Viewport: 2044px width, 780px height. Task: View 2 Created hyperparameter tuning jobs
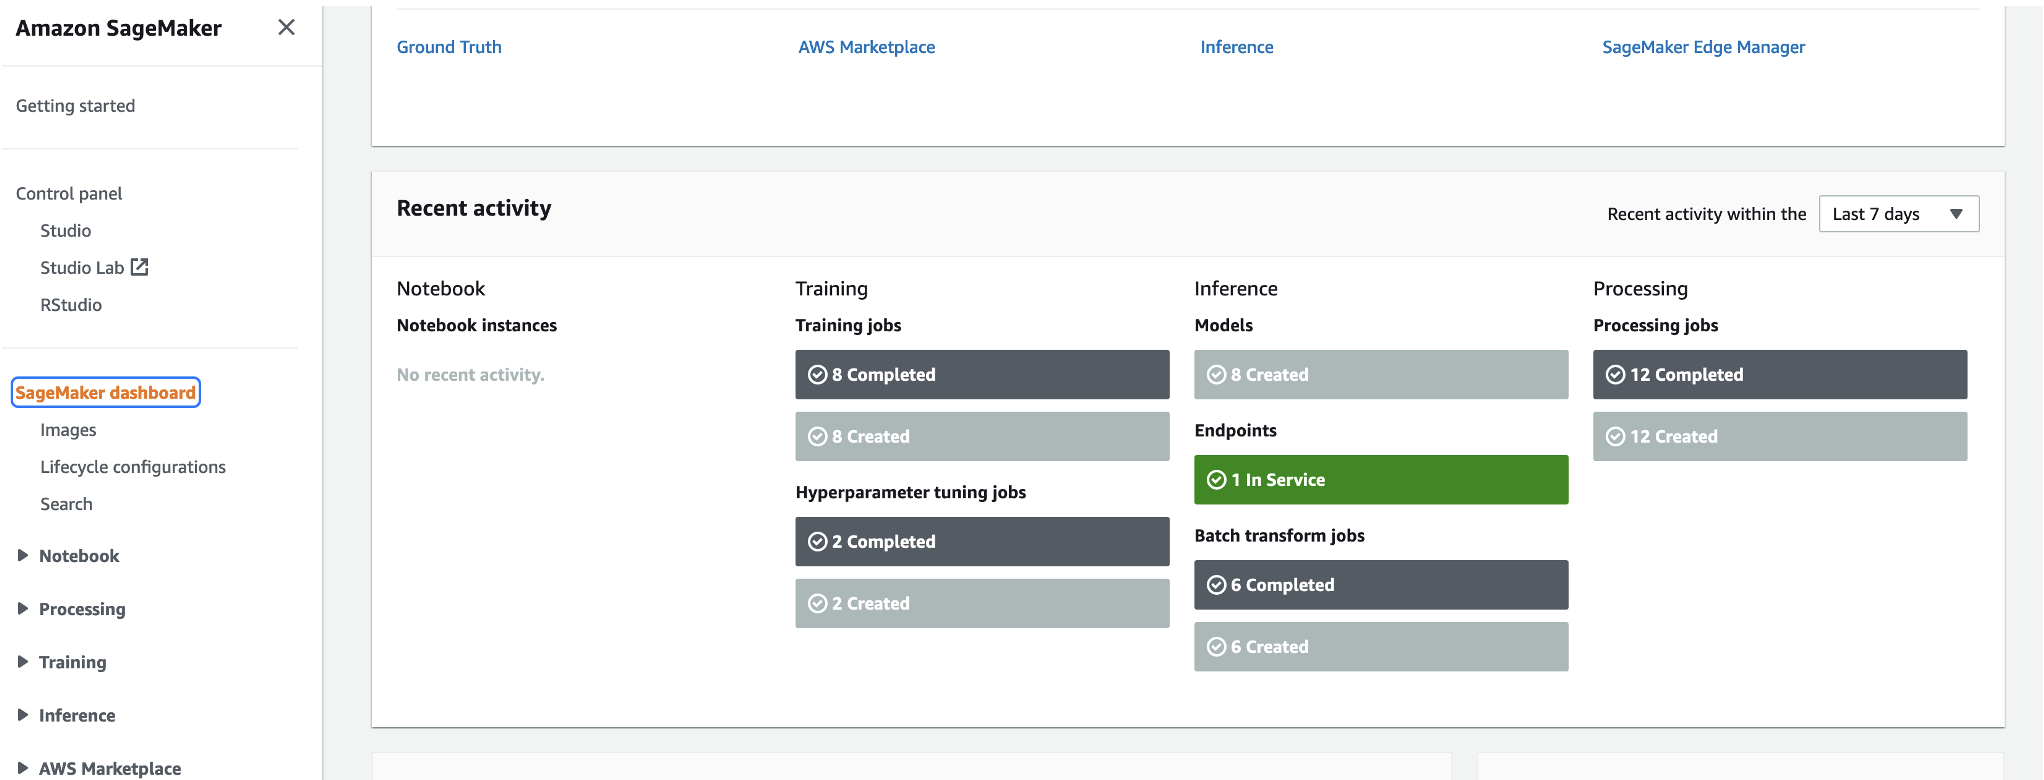point(982,604)
